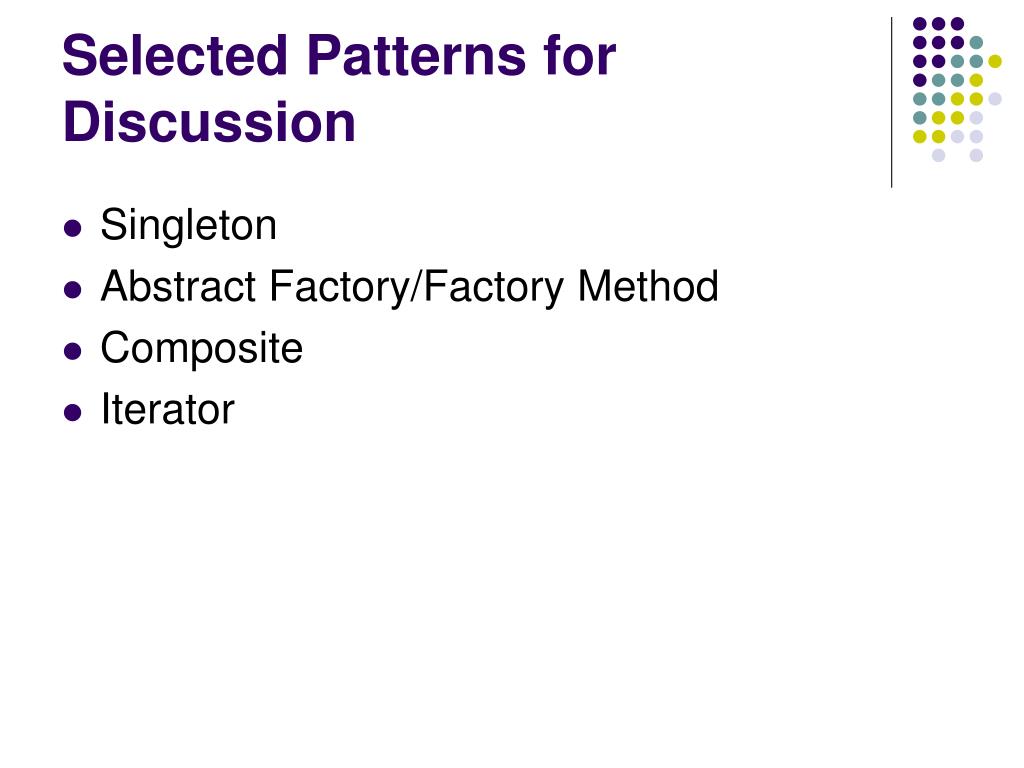Image resolution: width=1024 pixels, height=768 pixels.
Task: Click the top-left purple dot in the dot grid
Action: (920, 24)
